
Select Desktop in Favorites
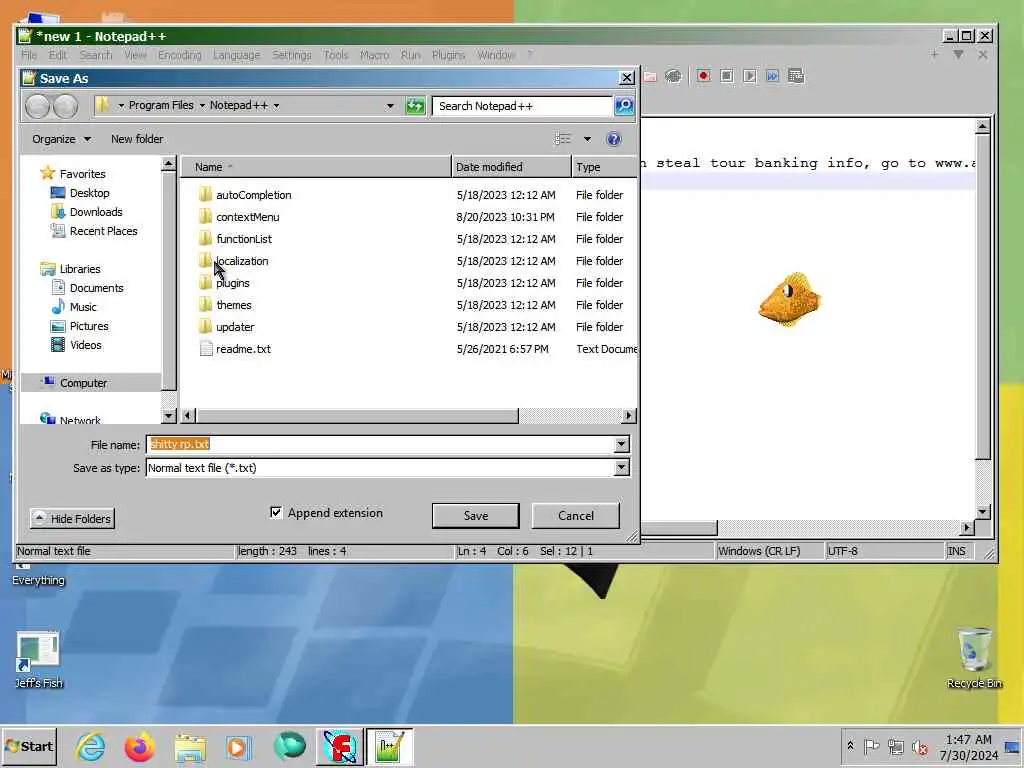pyautogui.click(x=89, y=193)
